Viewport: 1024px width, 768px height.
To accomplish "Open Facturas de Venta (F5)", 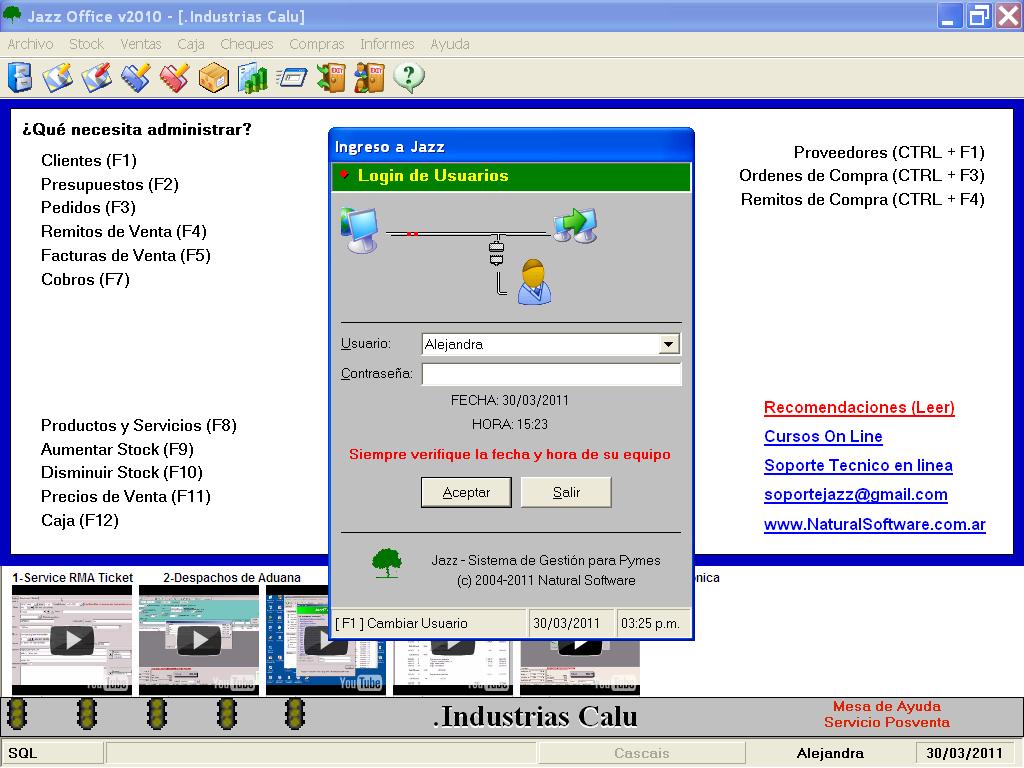I will point(125,255).
